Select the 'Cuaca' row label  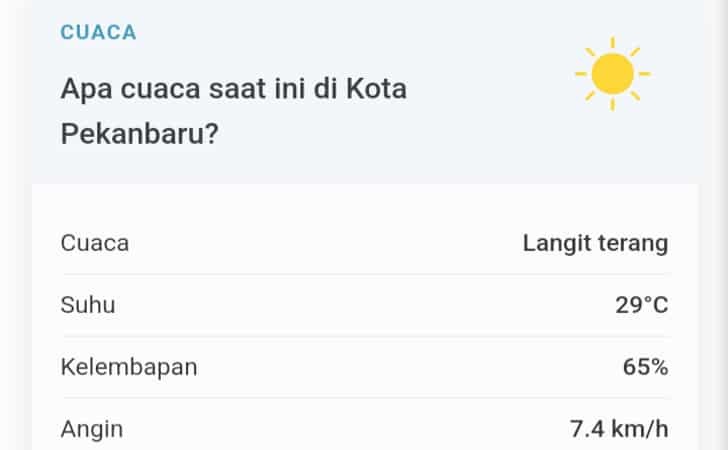click(x=95, y=243)
